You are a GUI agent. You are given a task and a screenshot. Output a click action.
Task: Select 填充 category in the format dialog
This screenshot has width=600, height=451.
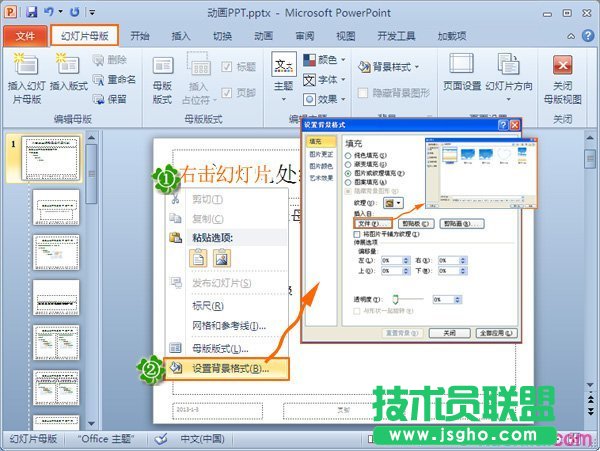321,142
